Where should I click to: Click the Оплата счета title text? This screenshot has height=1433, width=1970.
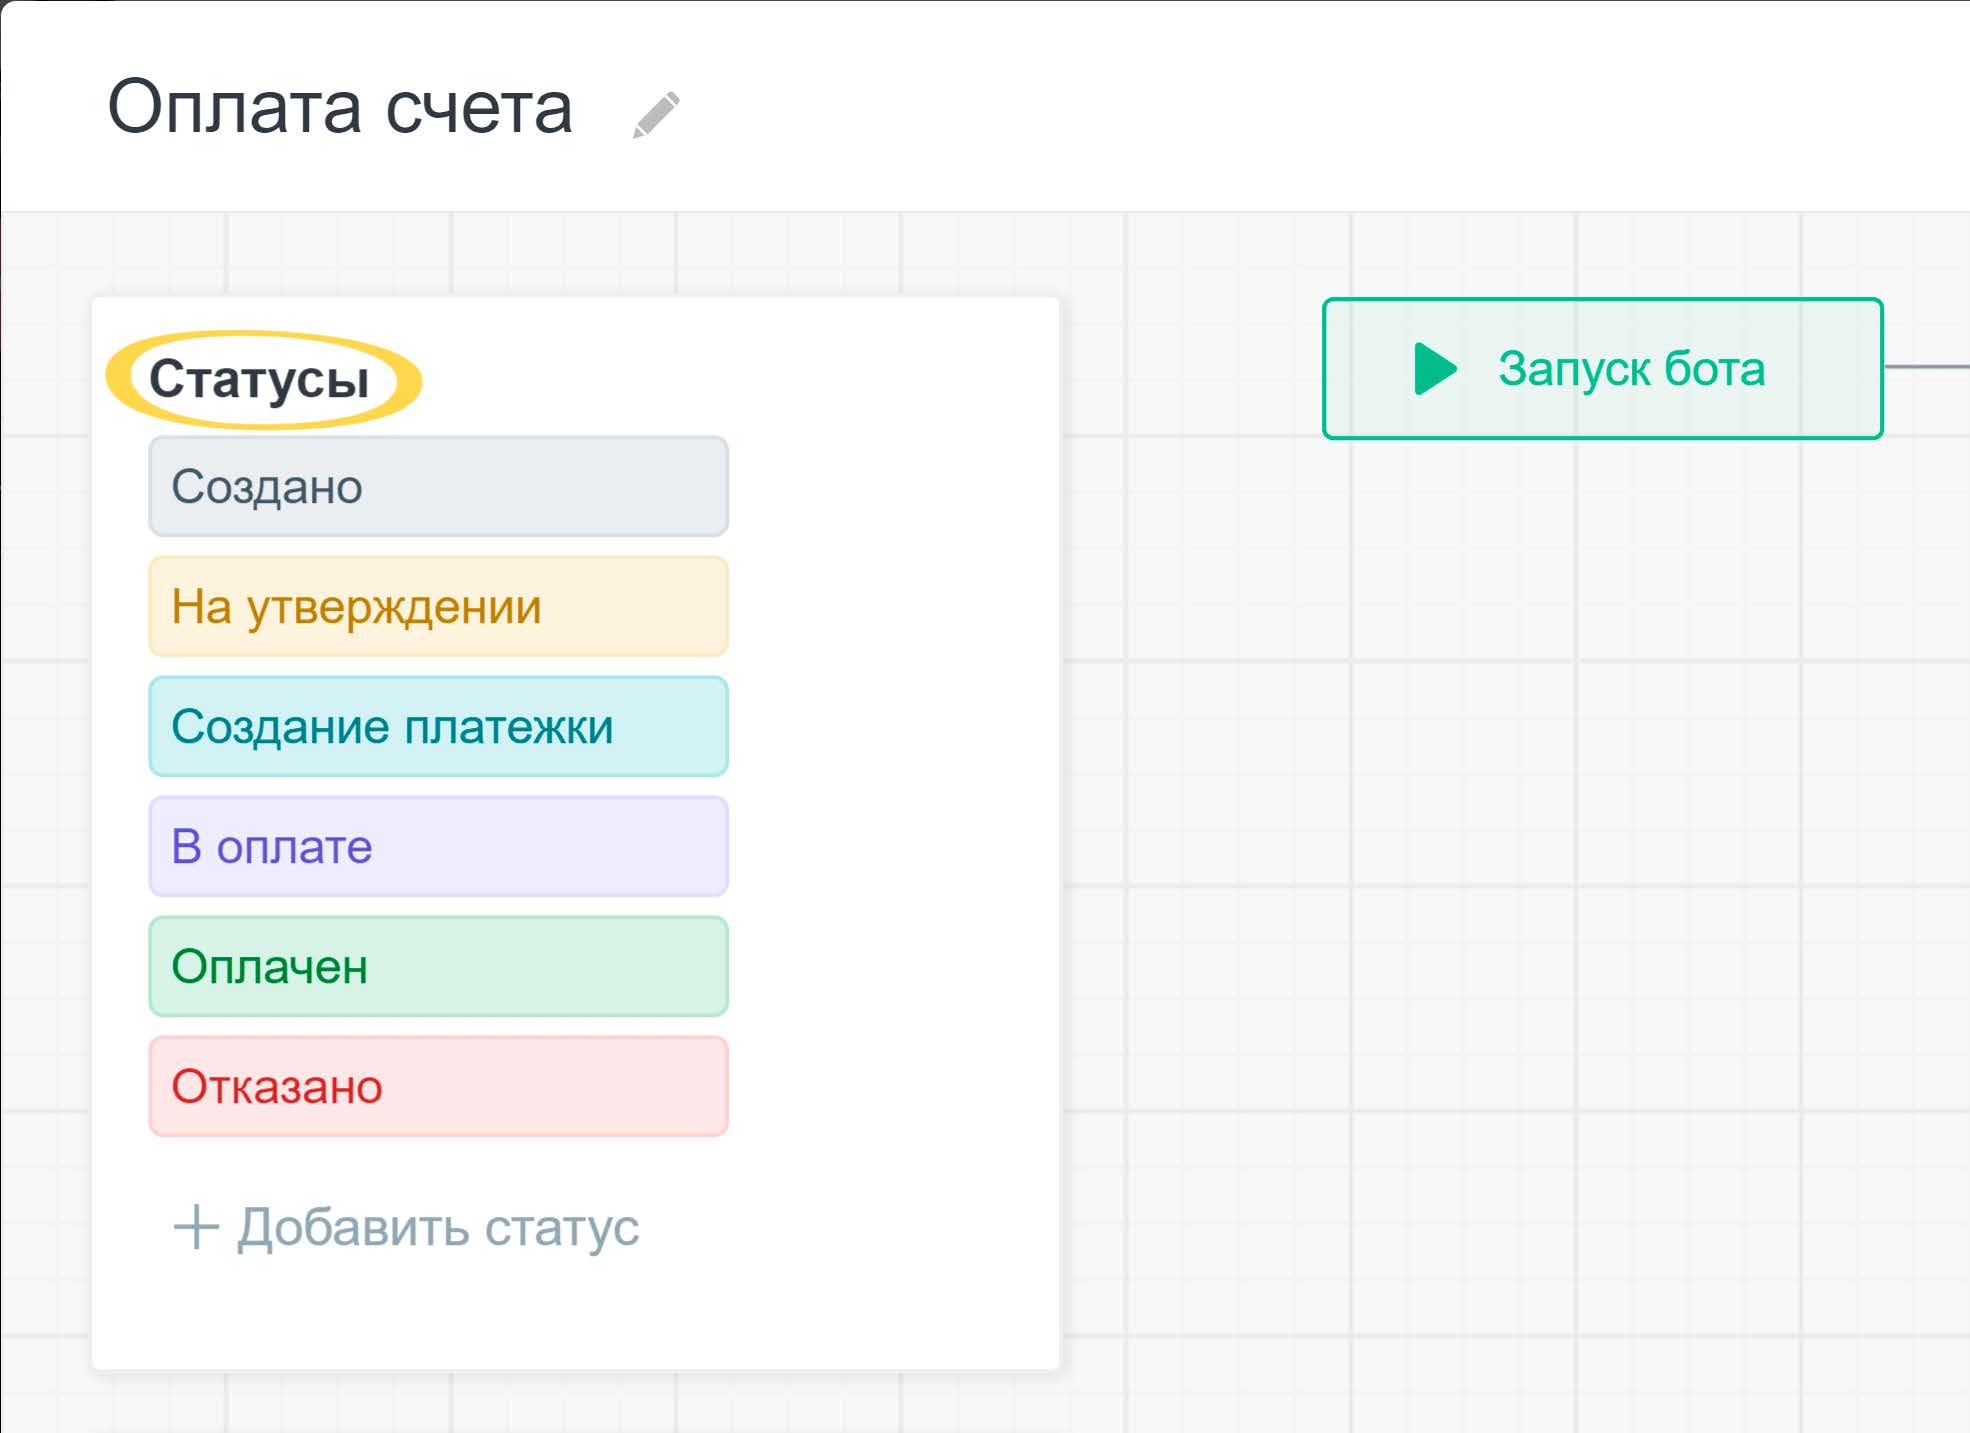(340, 108)
